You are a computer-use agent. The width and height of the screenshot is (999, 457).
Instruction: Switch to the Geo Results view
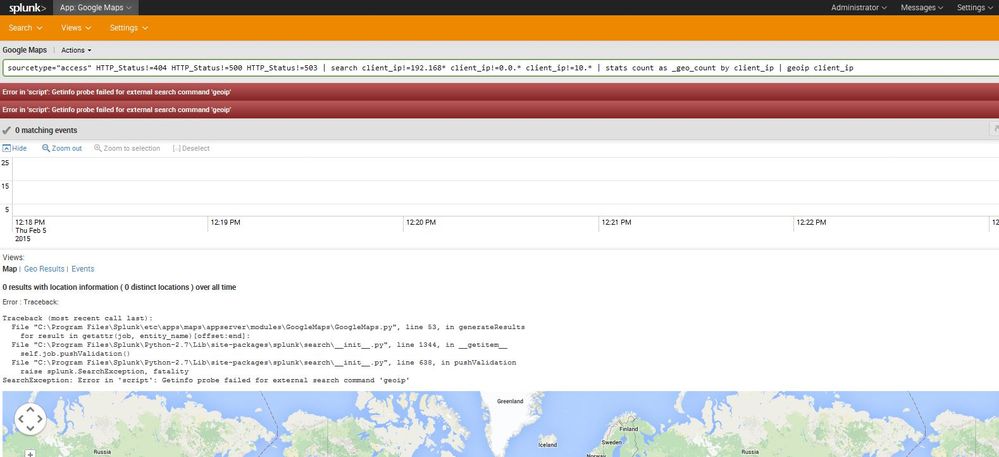tap(44, 269)
